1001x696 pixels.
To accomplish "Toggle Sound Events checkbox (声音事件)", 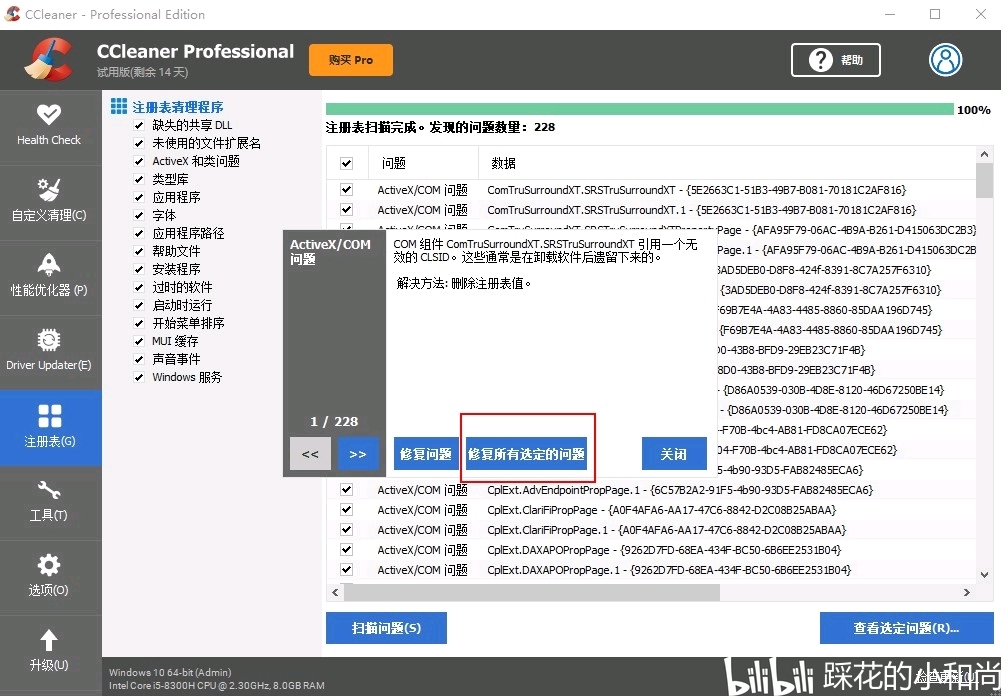I will click(x=139, y=359).
